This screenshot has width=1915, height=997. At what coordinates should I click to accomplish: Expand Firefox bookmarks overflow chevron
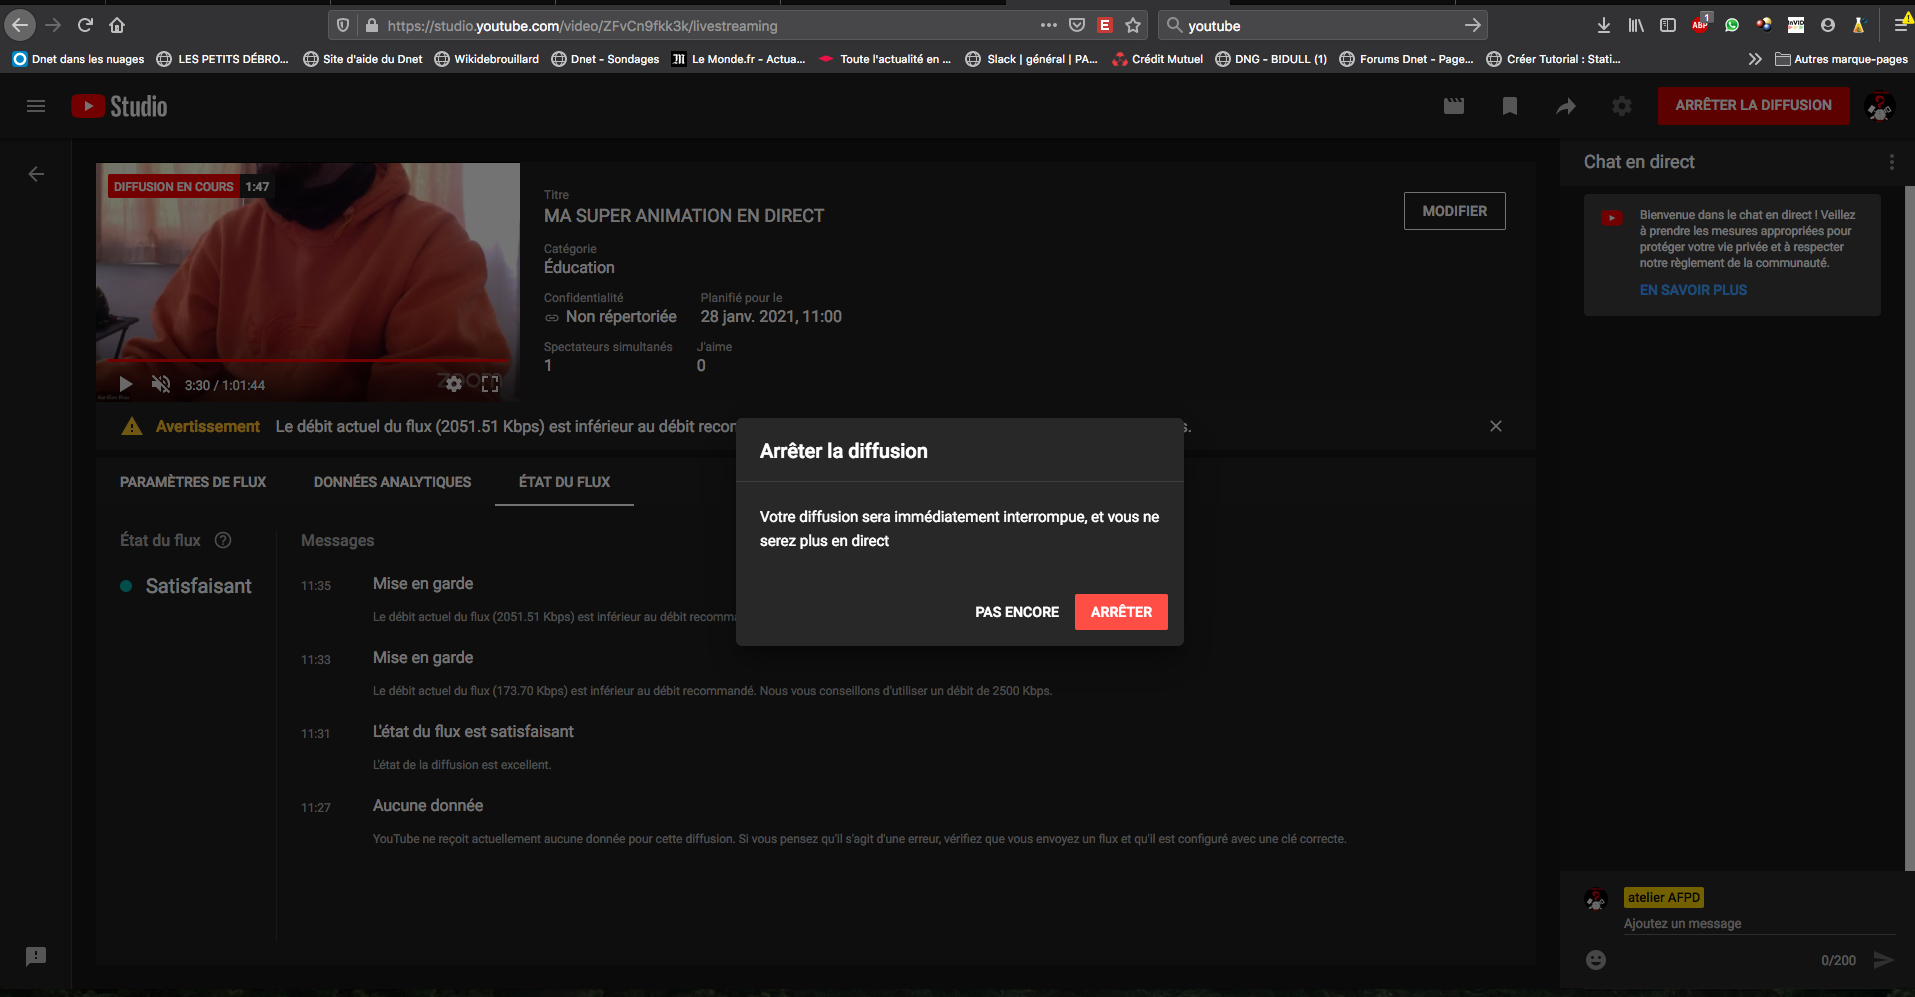(1754, 59)
